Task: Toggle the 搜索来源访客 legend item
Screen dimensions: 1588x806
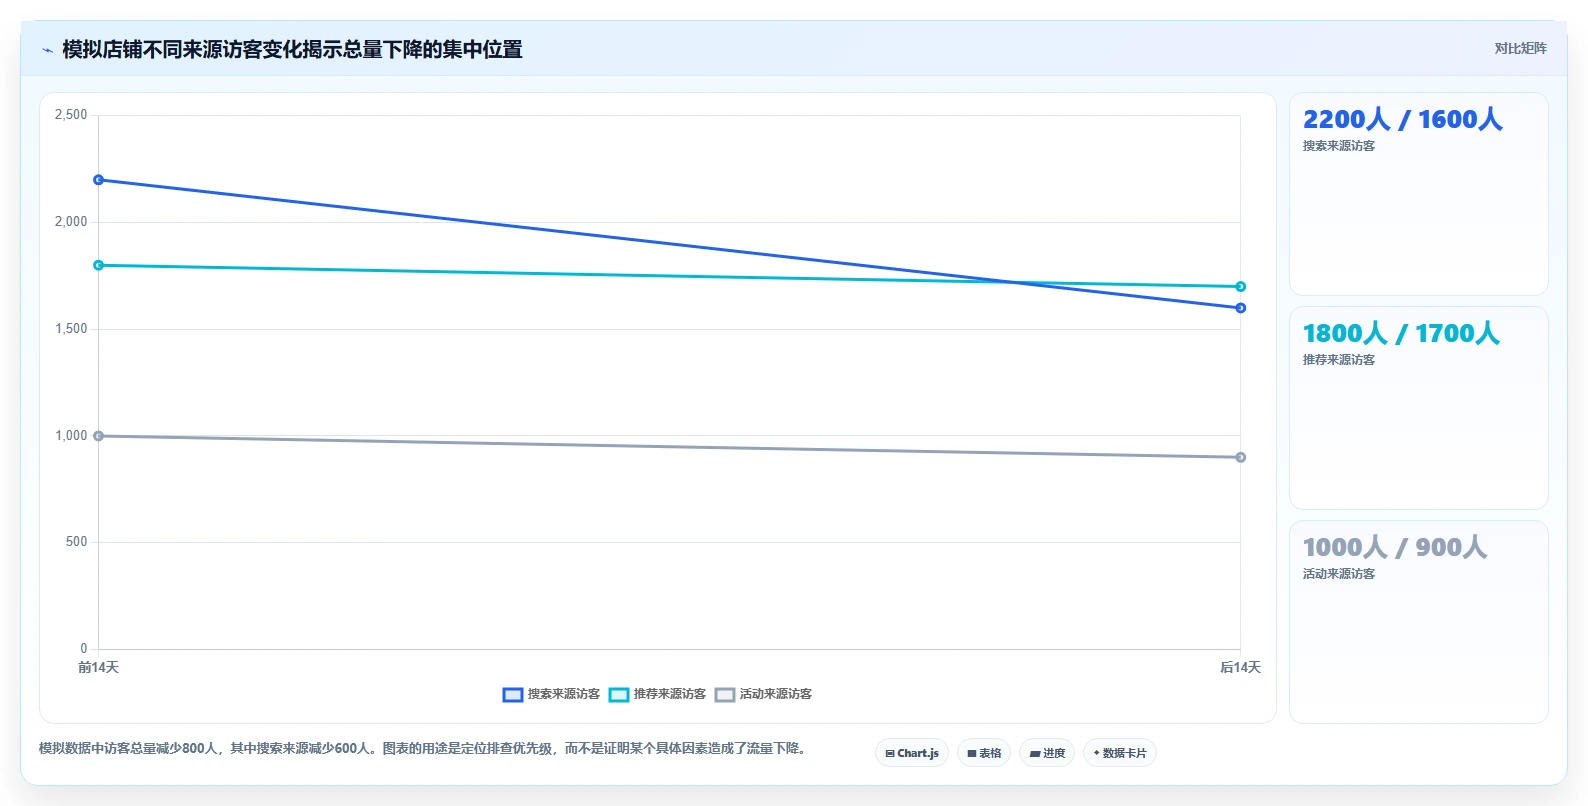Action: [551, 694]
